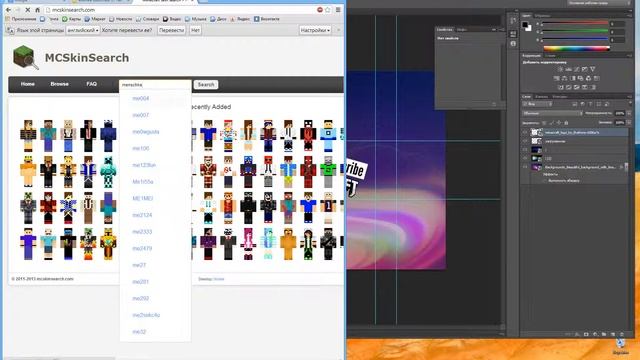The image size is (640, 360).
Task: Click the delete layer trash icon
Action: click(622, 334)
